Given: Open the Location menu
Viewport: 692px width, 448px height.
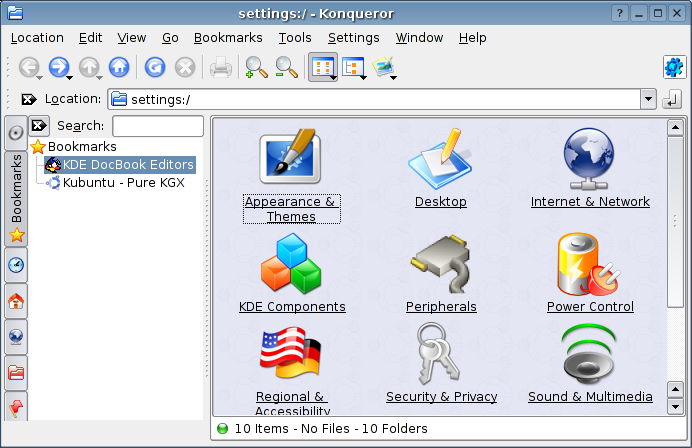Looking at the screenshot, I should coord(37,38).
